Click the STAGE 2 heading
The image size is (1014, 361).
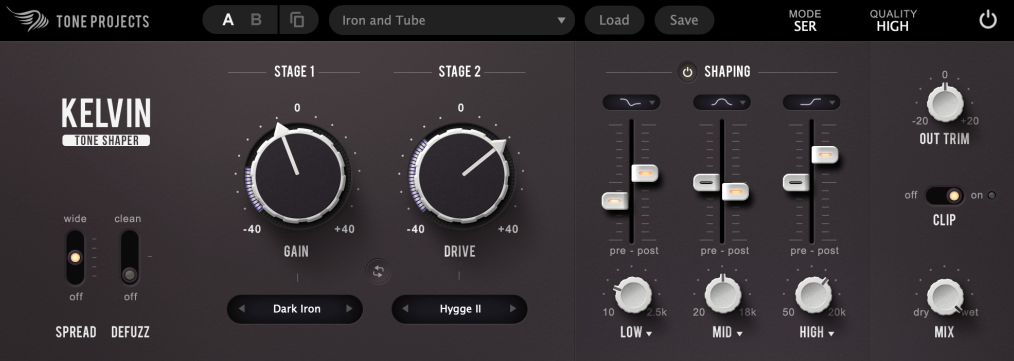click(460, 72)
